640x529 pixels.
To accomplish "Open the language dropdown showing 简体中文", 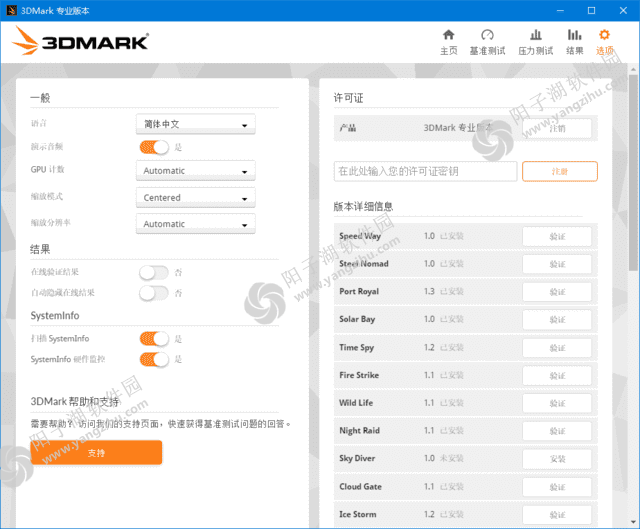I will [x=196, y=124].
